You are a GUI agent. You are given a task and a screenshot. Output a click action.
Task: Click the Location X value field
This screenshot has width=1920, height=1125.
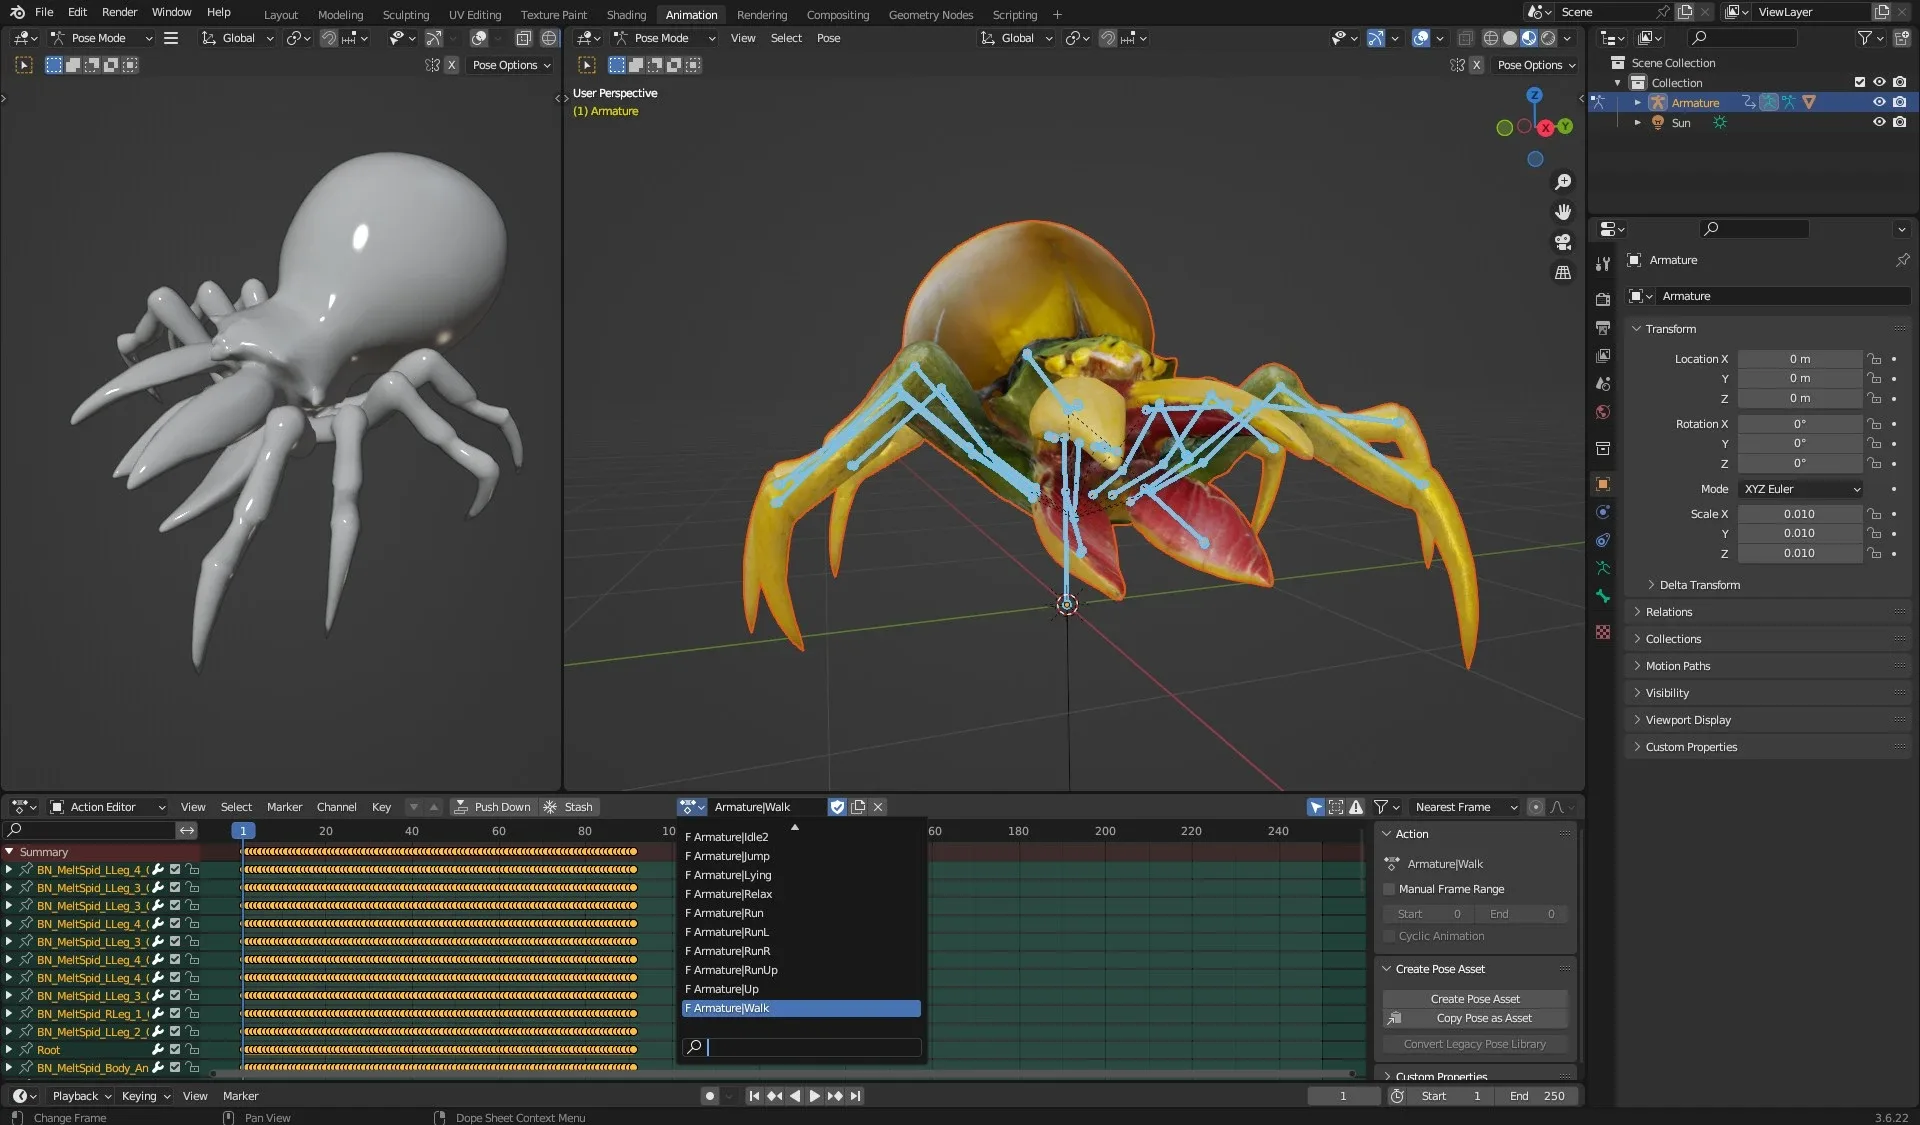[1799, 359]
